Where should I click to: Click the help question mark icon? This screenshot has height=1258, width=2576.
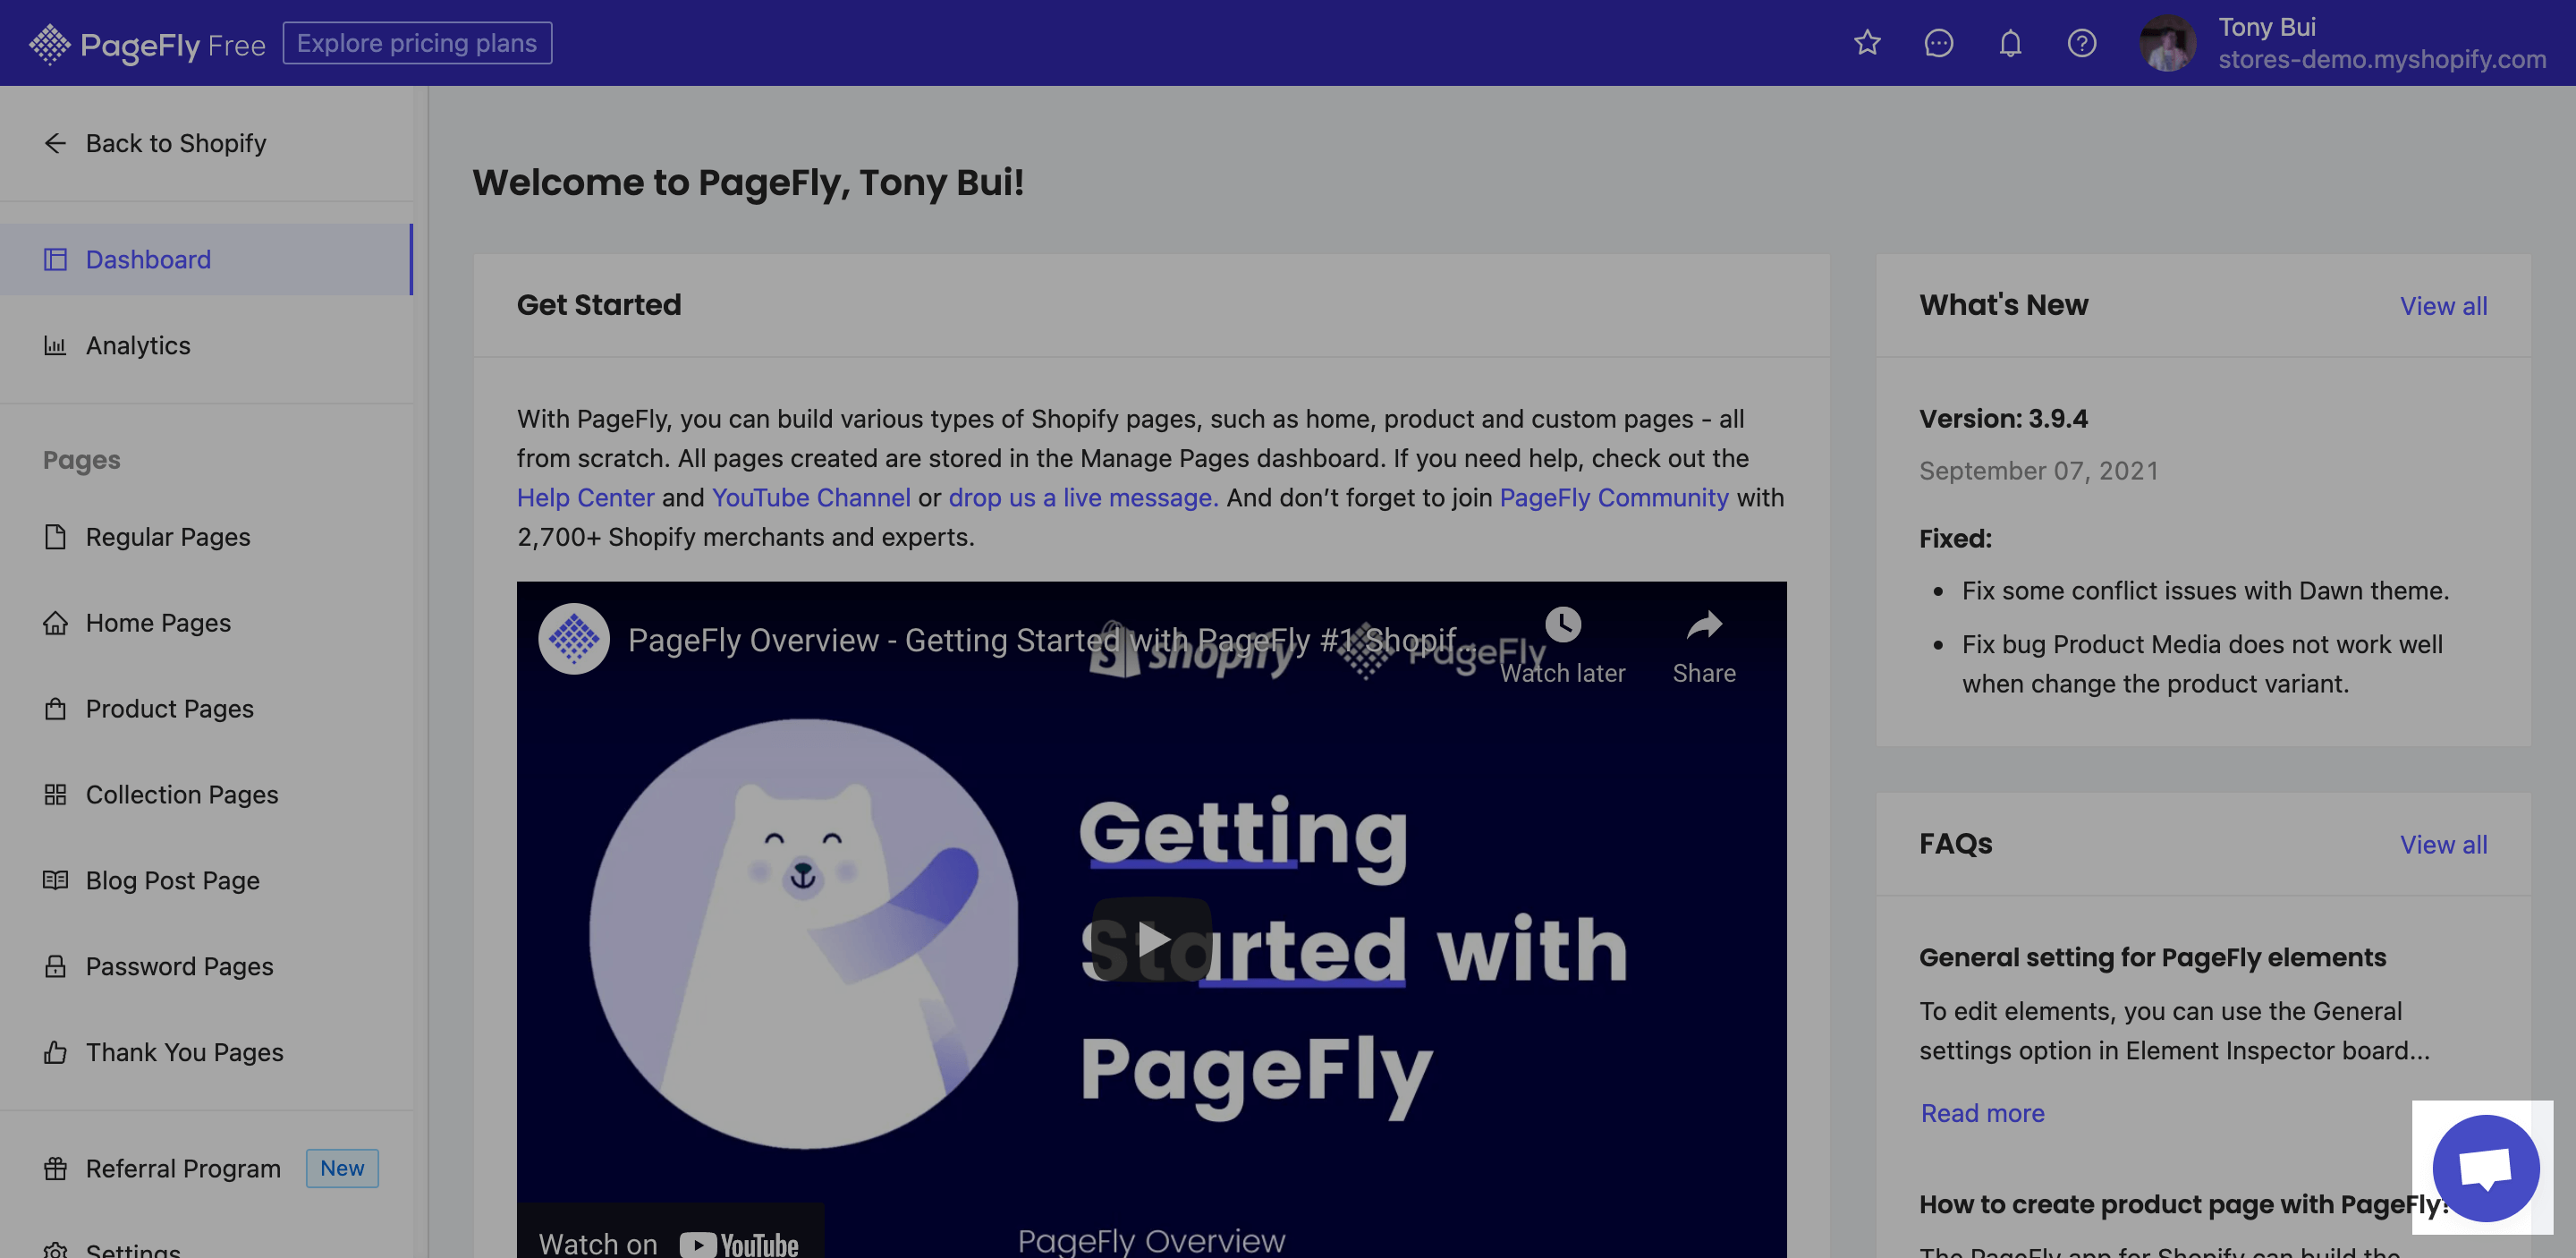2081,43
